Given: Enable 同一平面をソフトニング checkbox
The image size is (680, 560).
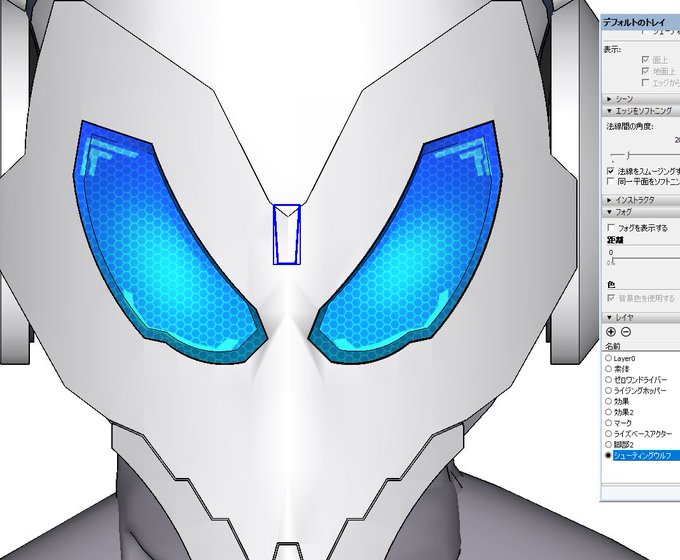Looking at the screenshot, I should tap(611, 181).
